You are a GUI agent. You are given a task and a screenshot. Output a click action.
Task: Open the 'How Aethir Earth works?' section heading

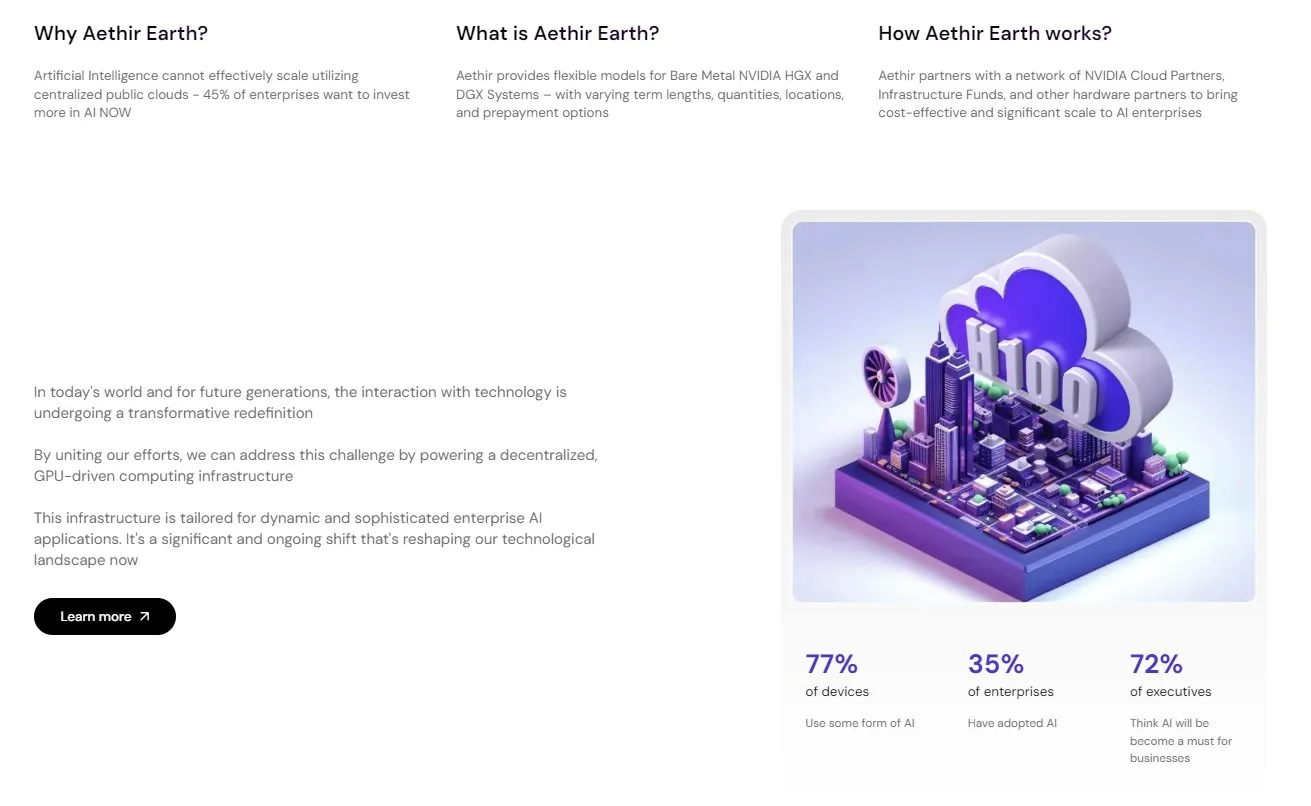(x=995, y=33)
